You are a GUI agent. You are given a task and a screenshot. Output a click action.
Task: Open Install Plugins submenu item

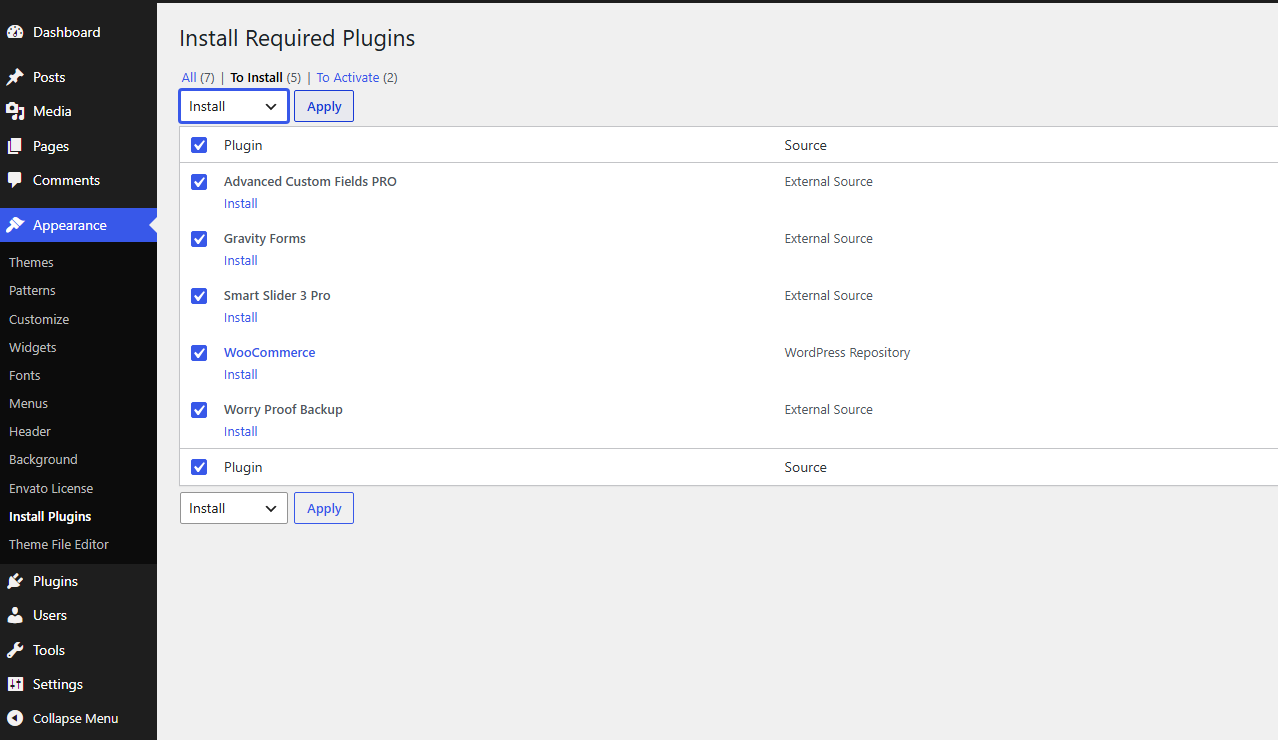click(50, 516)
